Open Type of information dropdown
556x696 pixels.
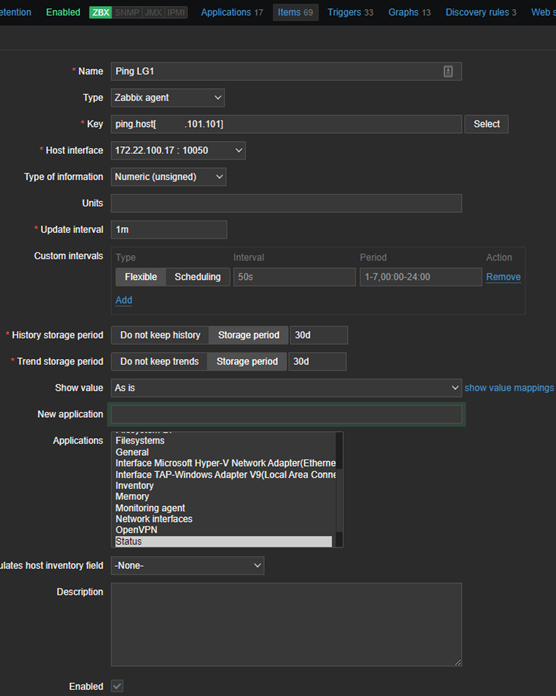point(169,177)
